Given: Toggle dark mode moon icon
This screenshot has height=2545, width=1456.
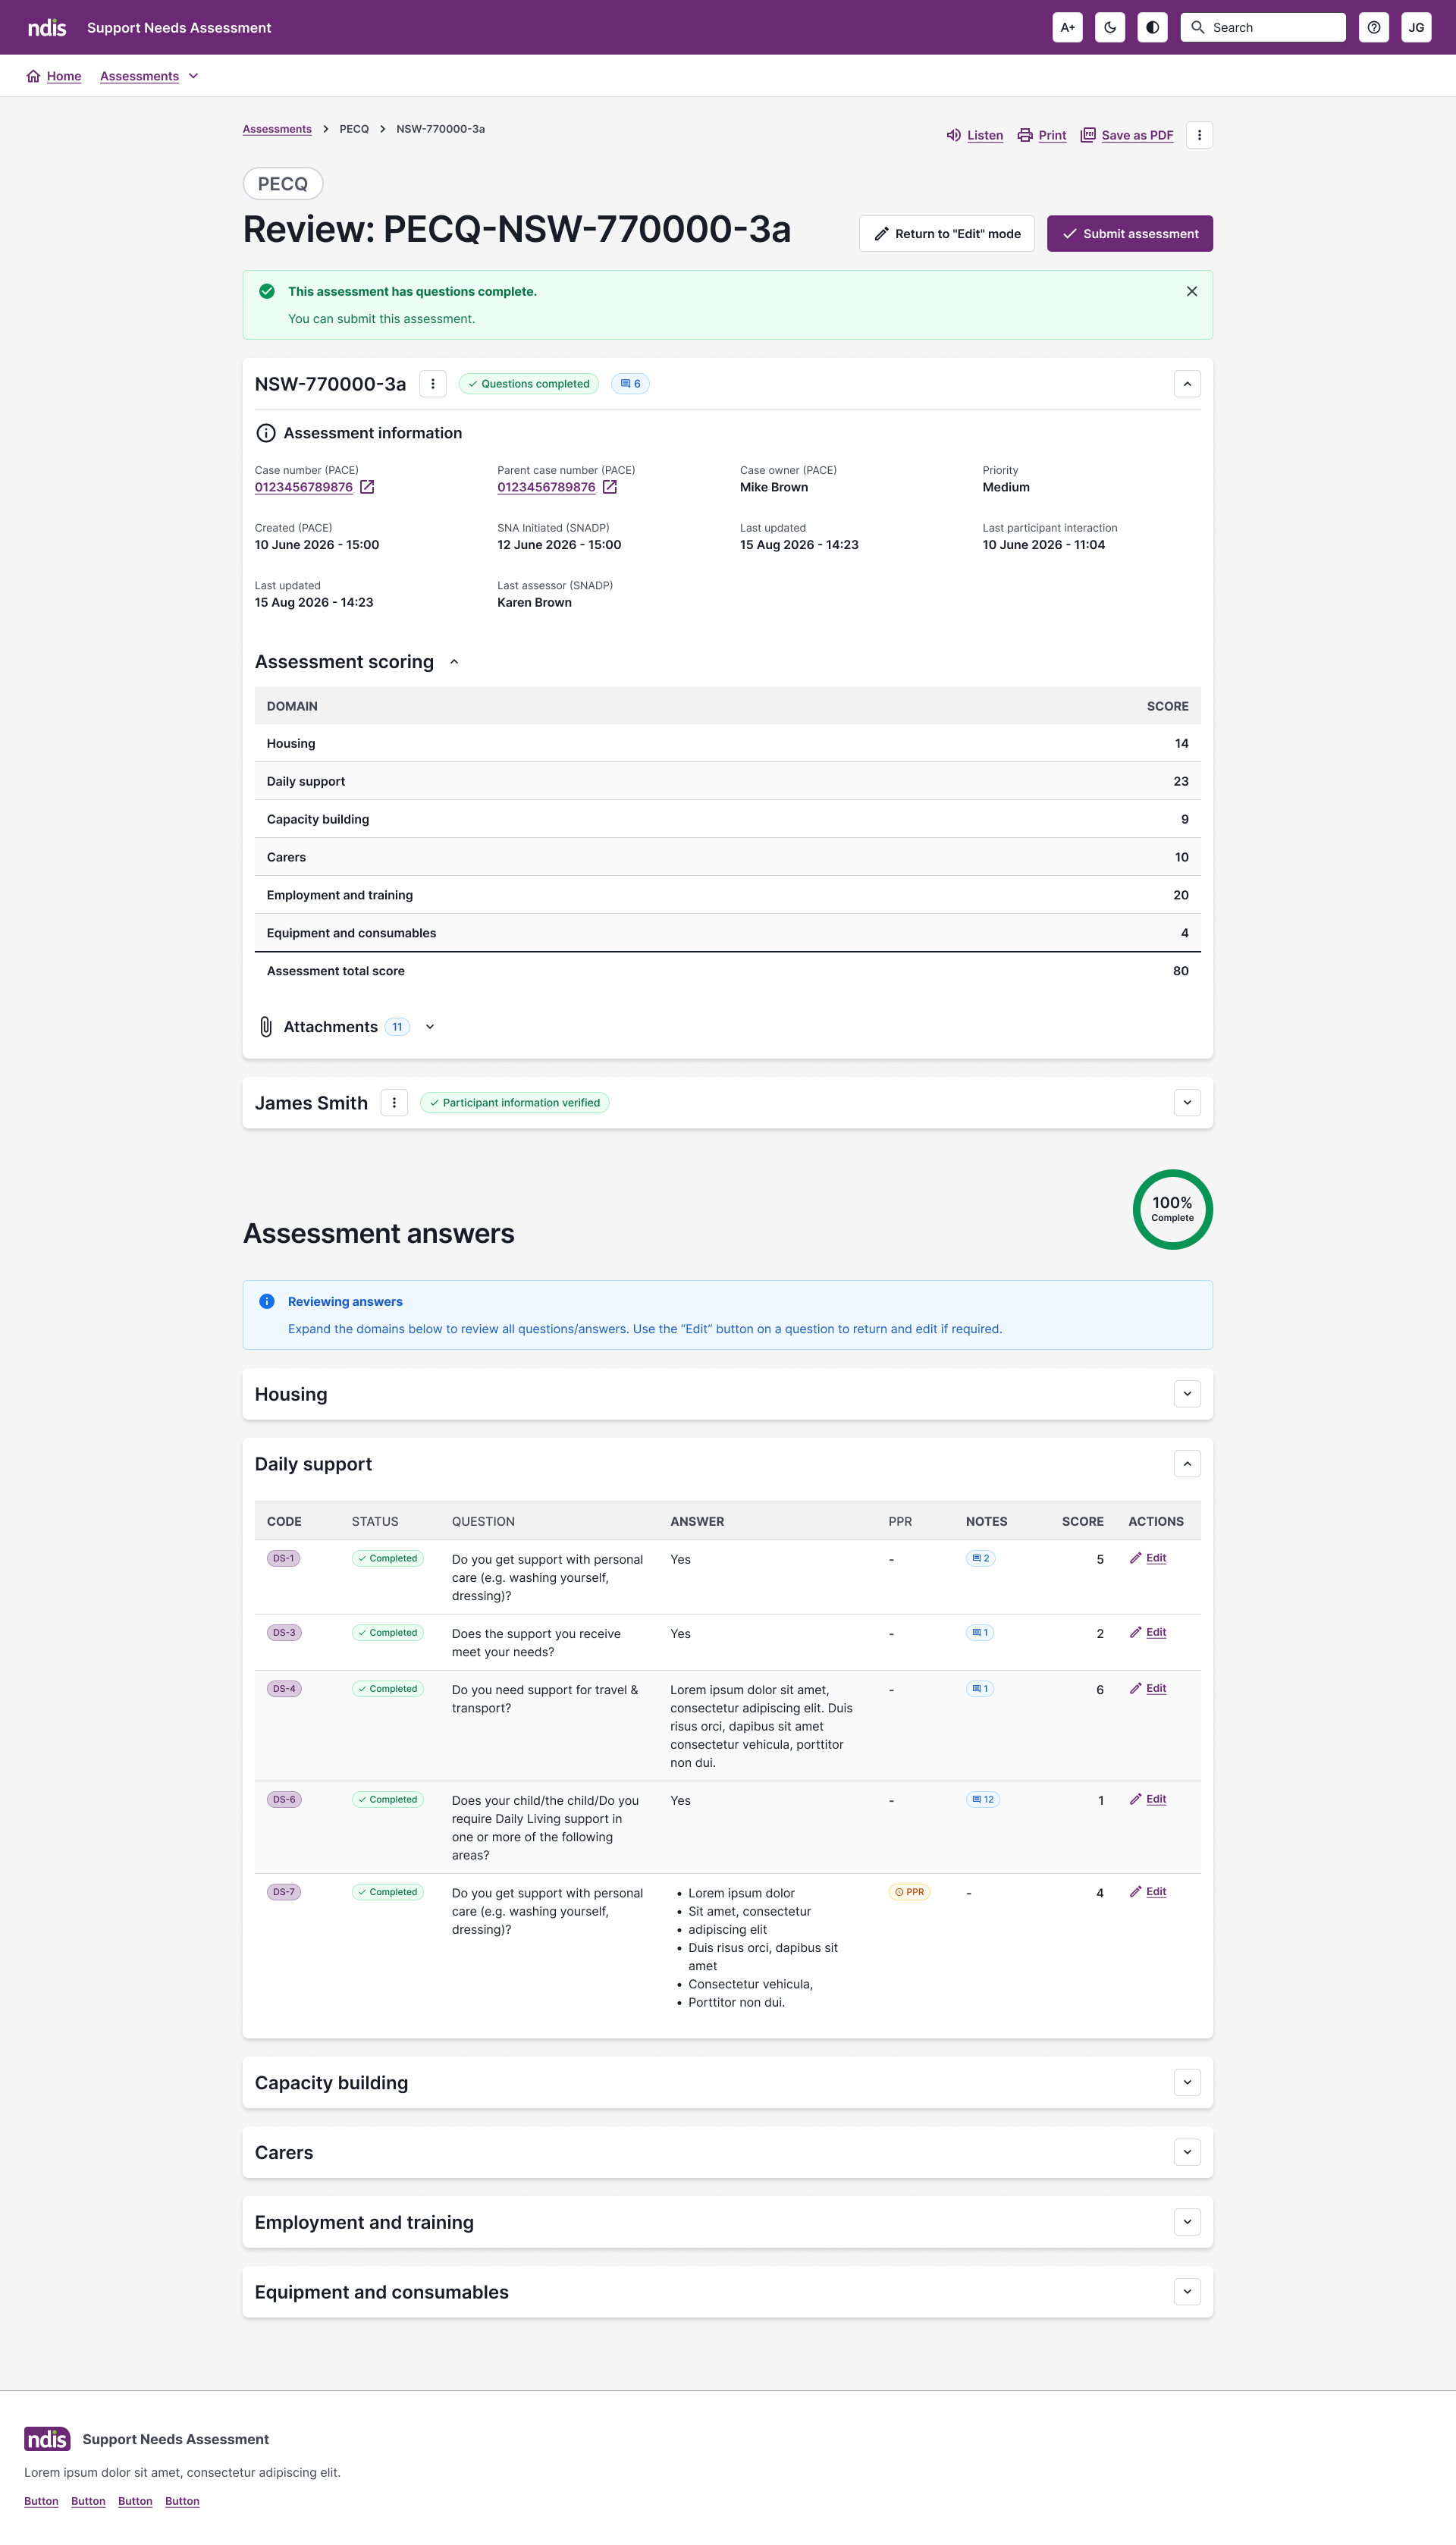Looking at the screenshot, I should 1110,27.
